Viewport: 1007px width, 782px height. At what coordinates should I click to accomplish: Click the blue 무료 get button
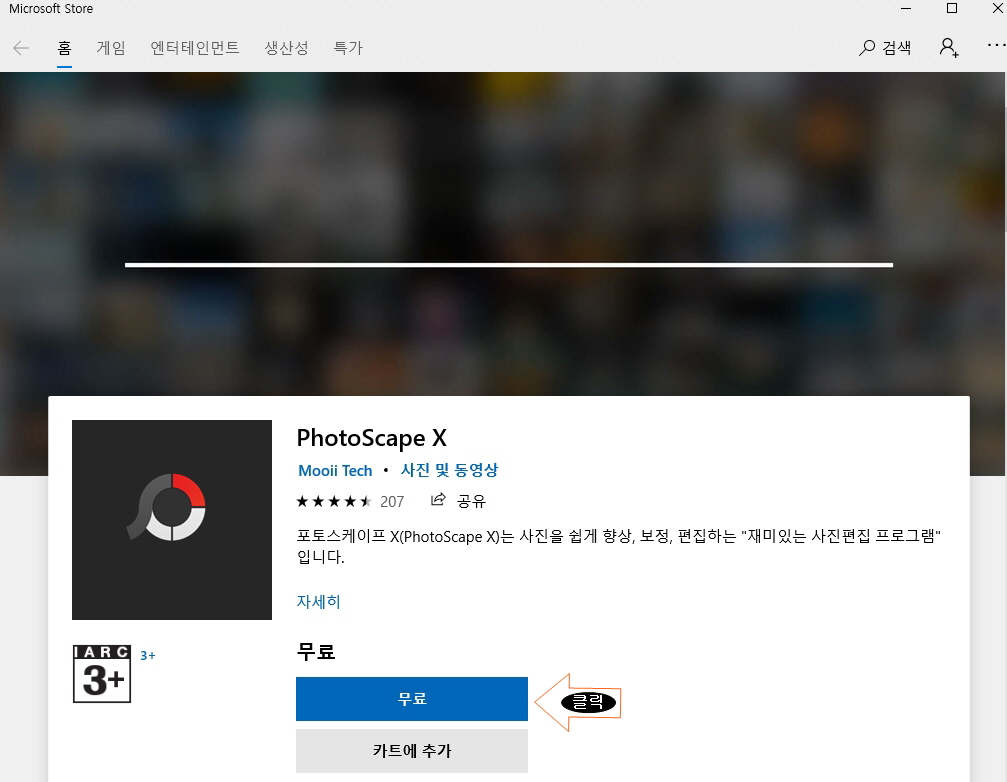412,699
